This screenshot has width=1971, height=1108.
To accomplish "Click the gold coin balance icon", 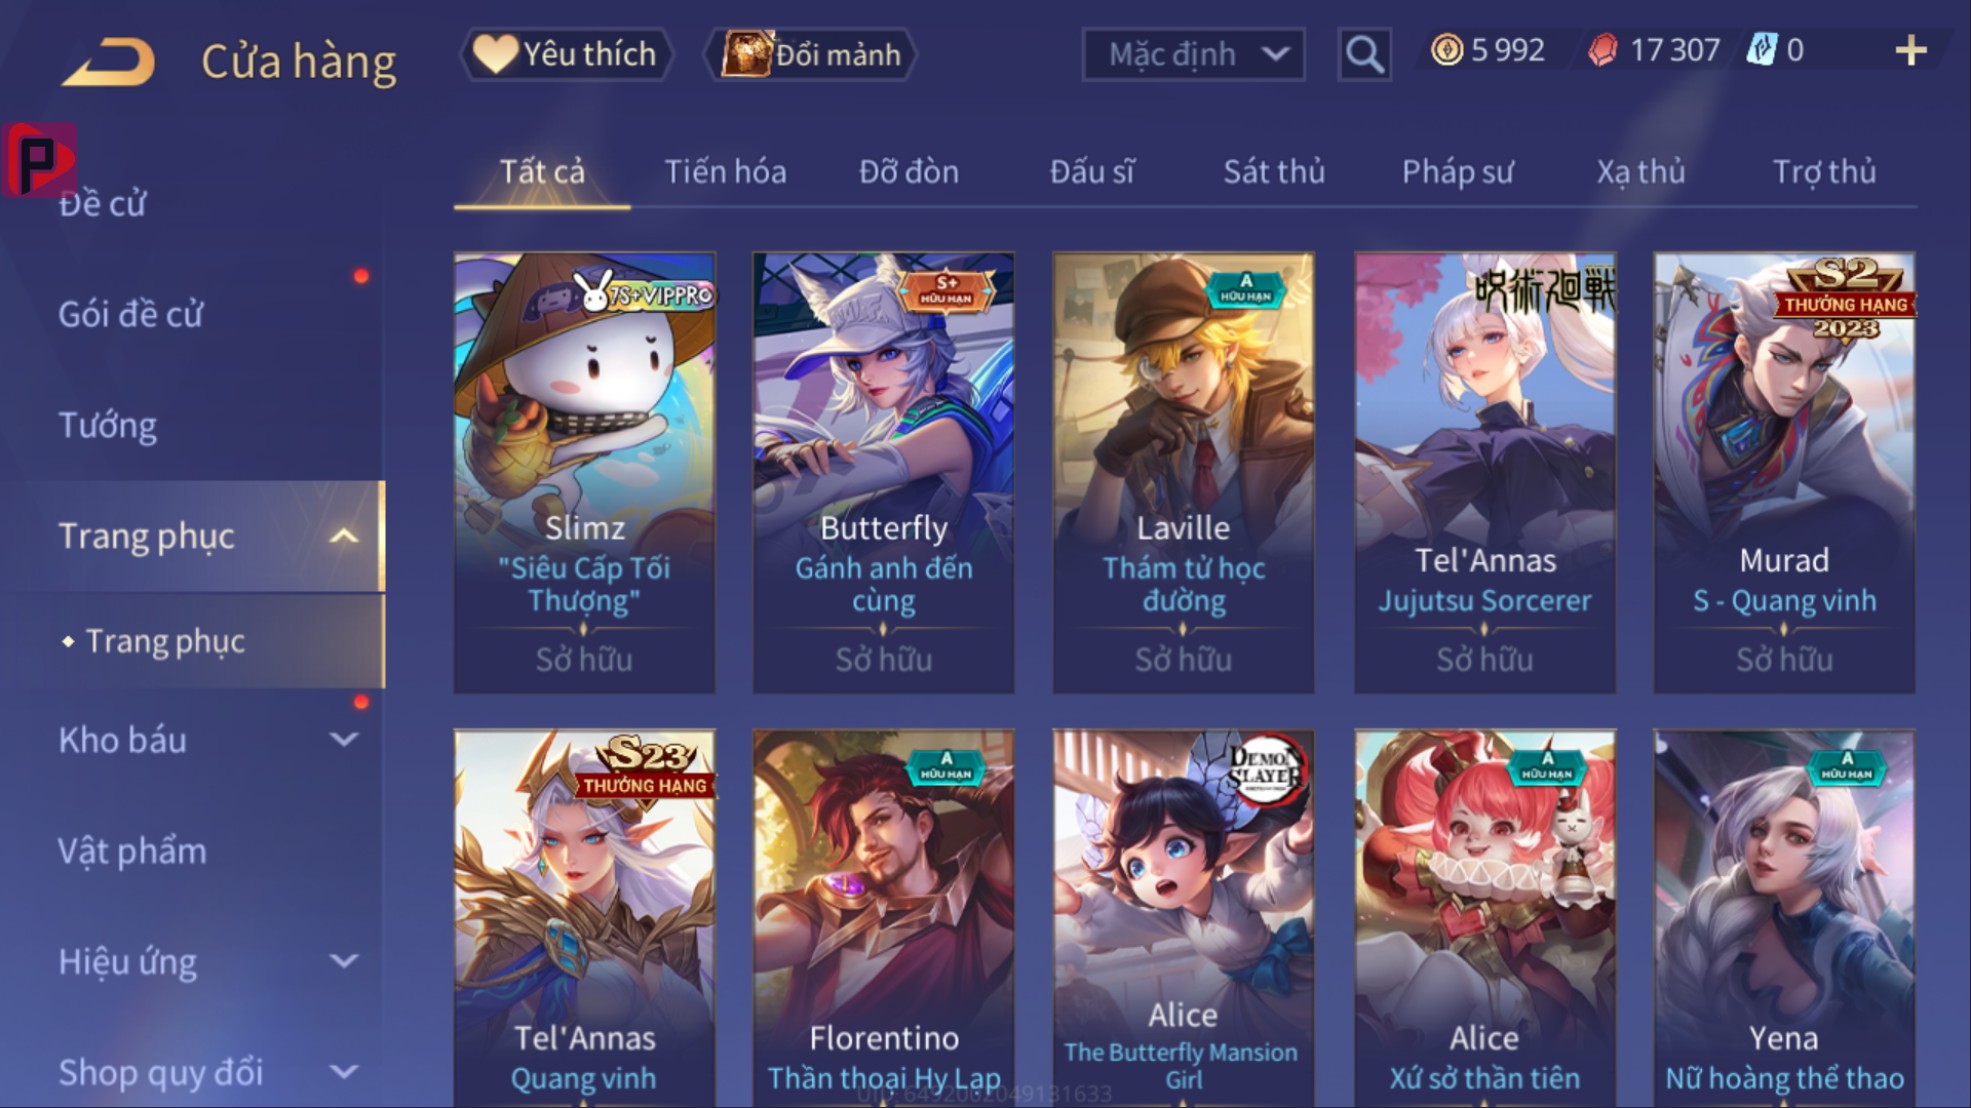I will 1446,50.
